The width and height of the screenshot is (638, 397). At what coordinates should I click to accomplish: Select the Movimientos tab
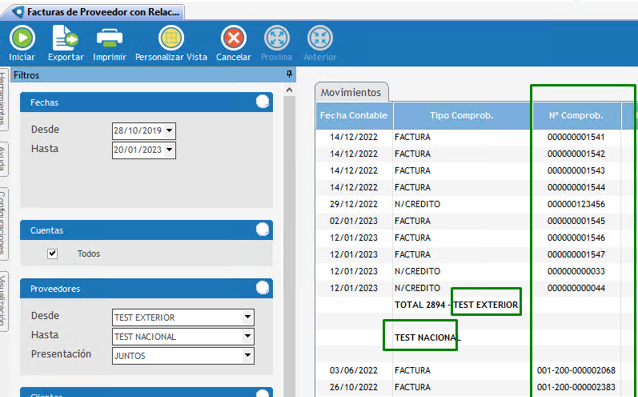[x=351, y=92]
